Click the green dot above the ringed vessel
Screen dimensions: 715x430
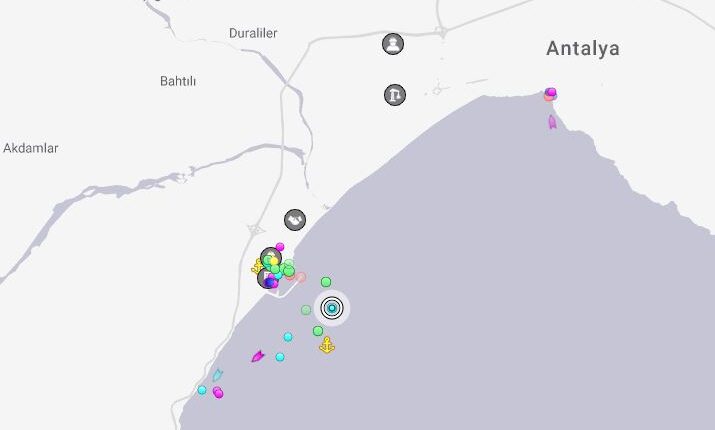pyautogui.click(x=326, y=282)
